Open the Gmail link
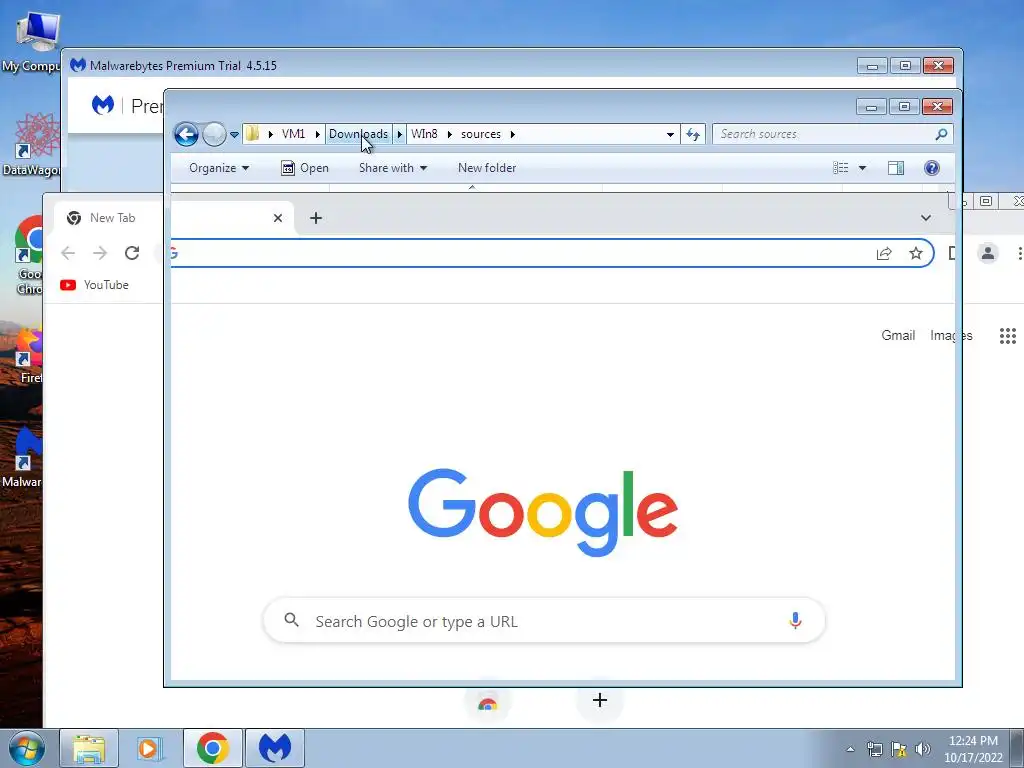This screenshot has width=1024, height=768. coord(898,335)
